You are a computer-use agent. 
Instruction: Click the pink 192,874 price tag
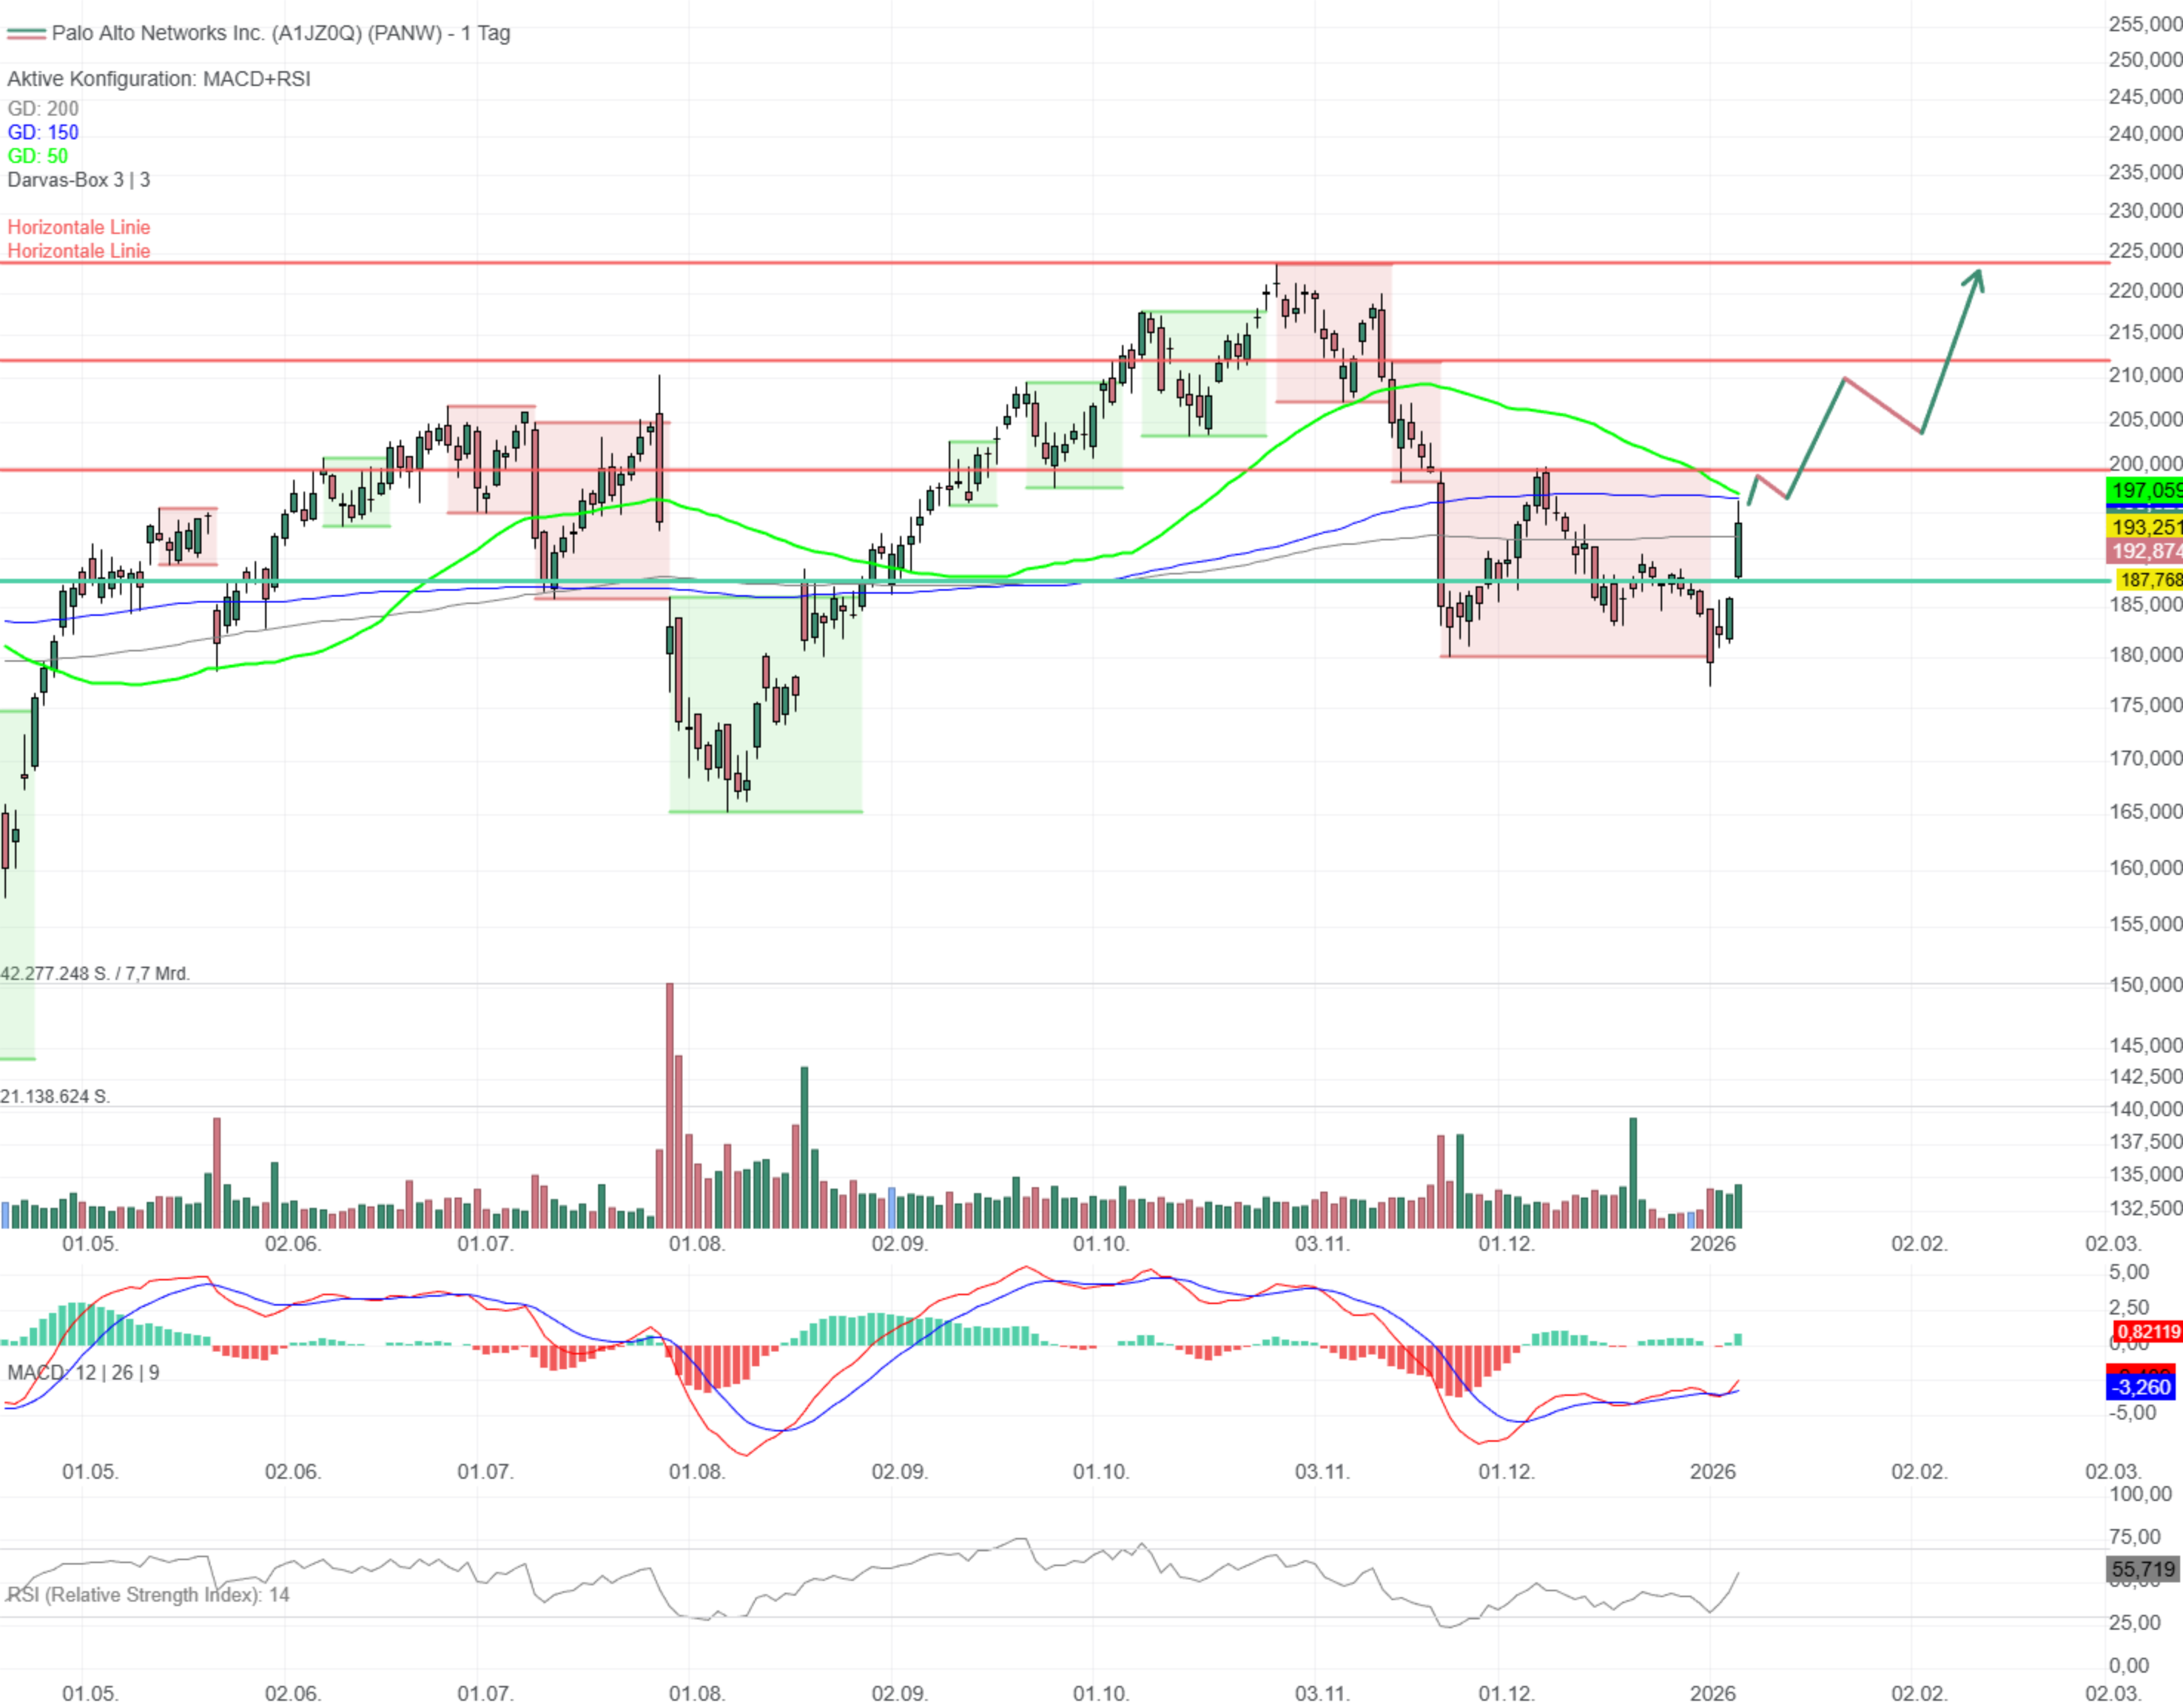pos(2144,551)
